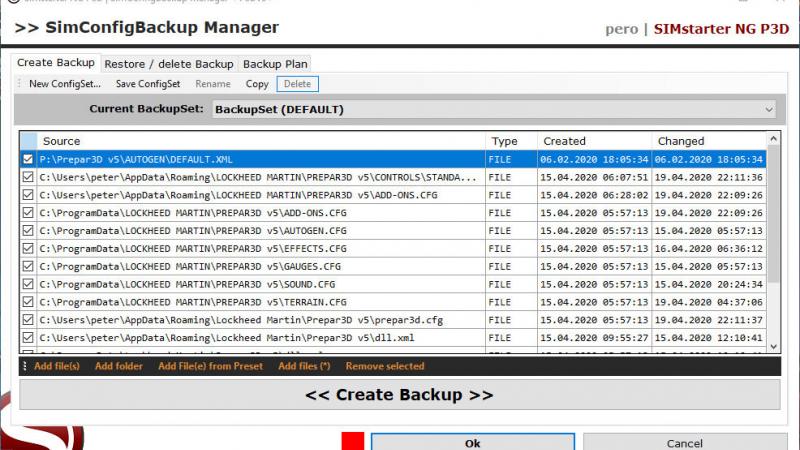
Task: Sort list by Source column header
Action: pos(261,141)
